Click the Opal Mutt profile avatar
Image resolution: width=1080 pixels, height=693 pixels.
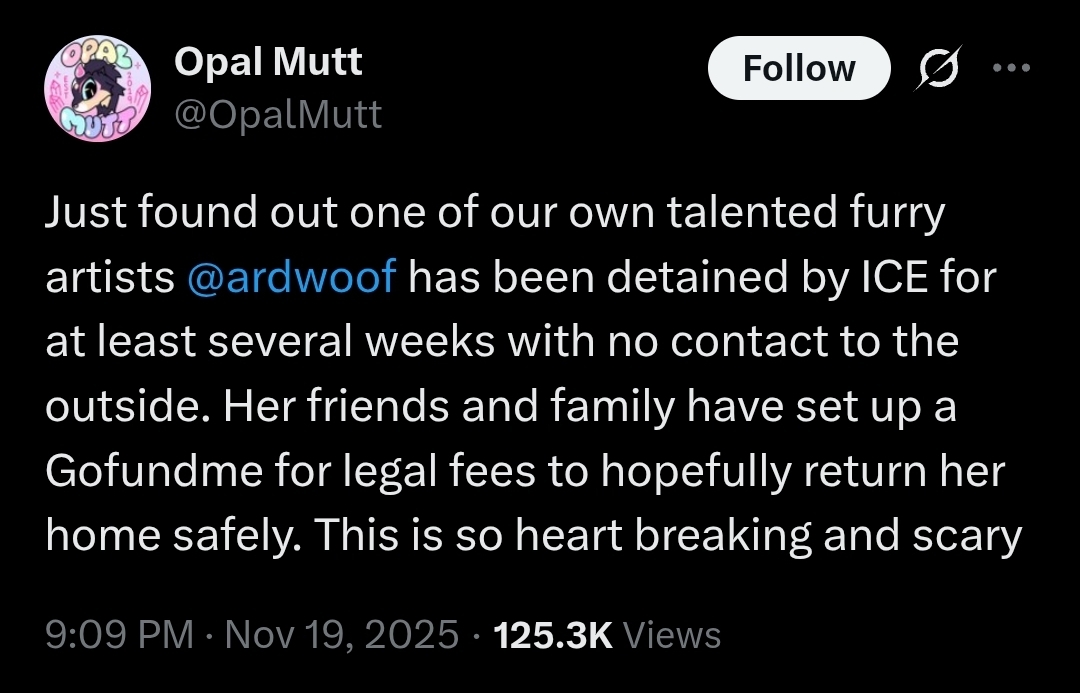[x=97, y=91]
